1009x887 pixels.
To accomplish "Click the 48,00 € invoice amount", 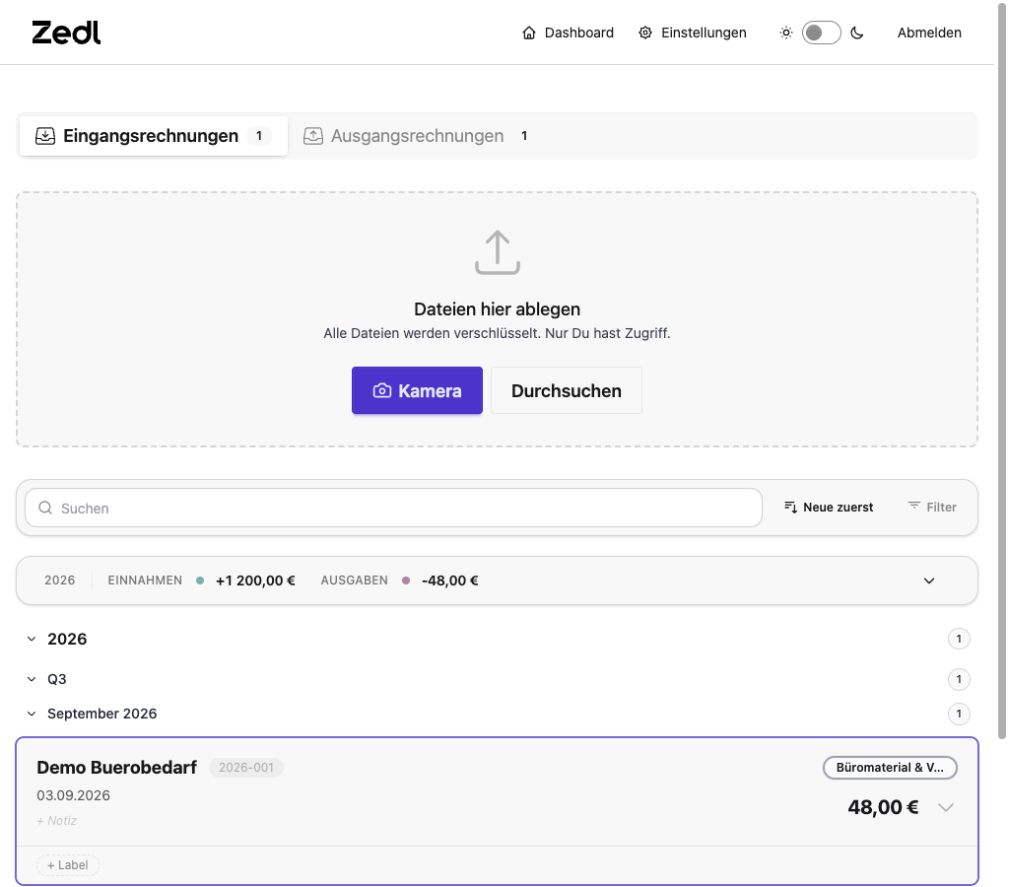I will (x=883, y=807).
